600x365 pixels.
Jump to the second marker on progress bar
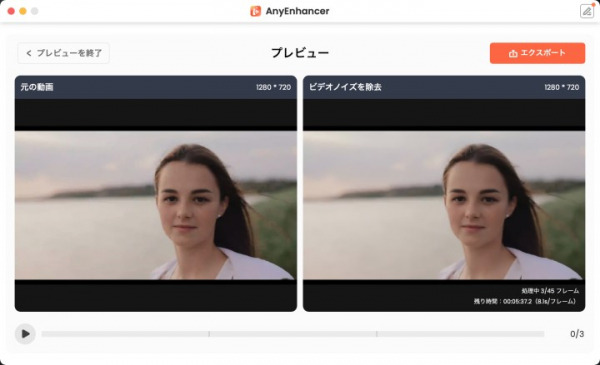(377, 334)
